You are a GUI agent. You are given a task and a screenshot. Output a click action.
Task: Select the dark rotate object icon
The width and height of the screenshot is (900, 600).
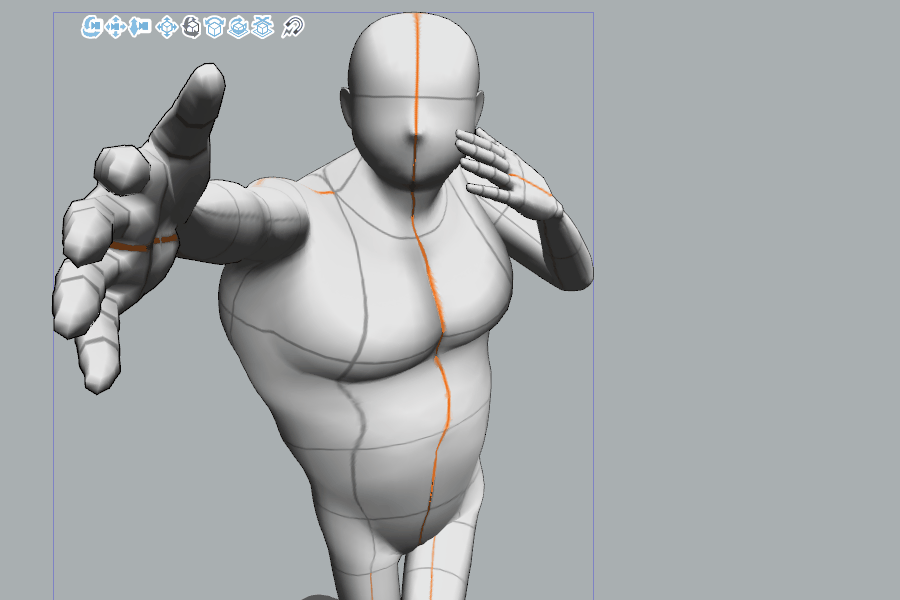[190, 27]
